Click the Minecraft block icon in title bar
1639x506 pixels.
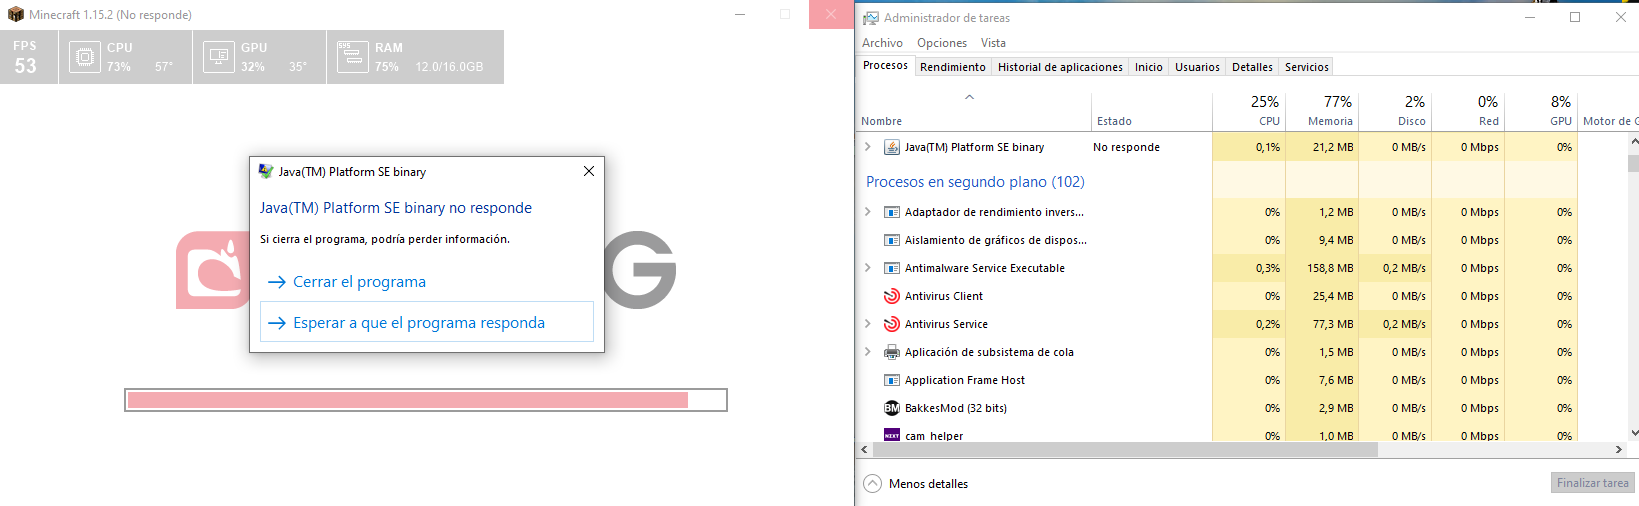pyautogui.click(x=15, y=15)
